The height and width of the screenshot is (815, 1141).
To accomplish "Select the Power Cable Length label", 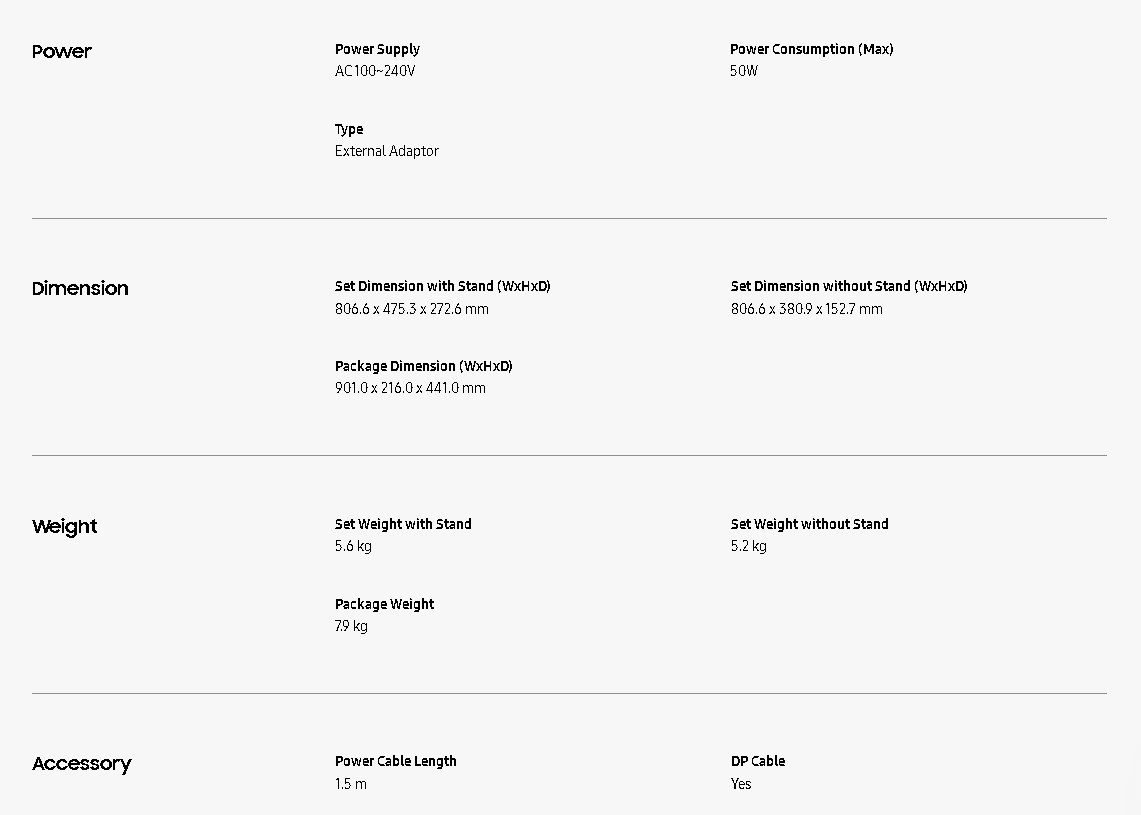I will click(x=396, y=761).
